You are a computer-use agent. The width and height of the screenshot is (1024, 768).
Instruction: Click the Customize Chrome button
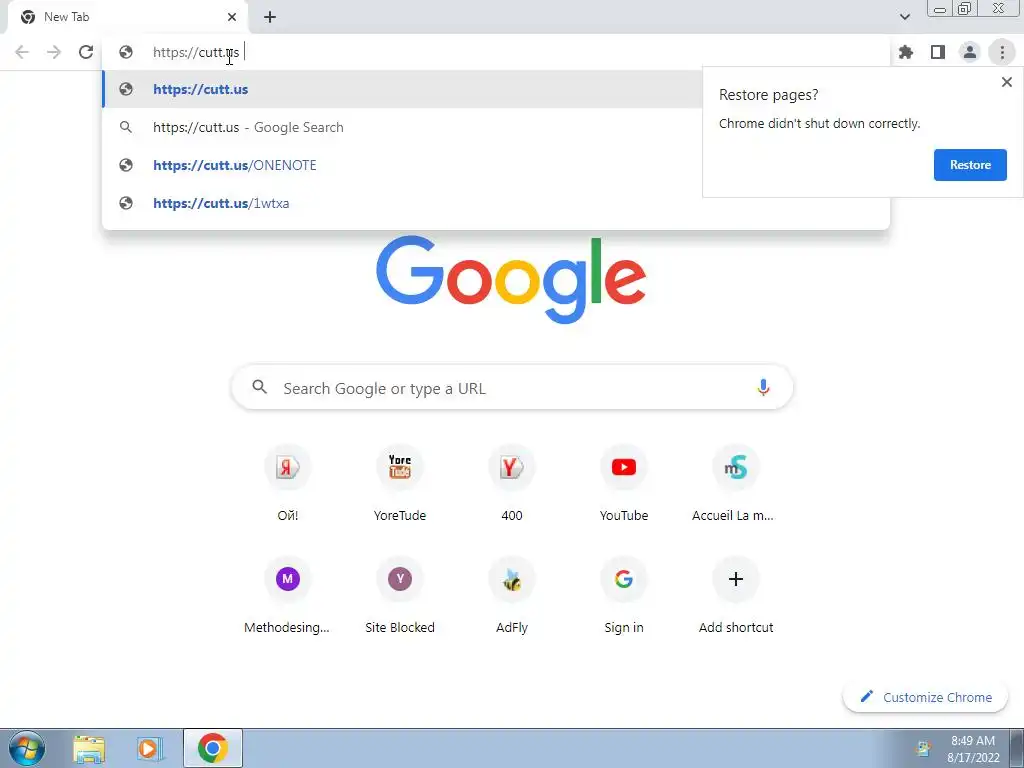tap(925, 697)
